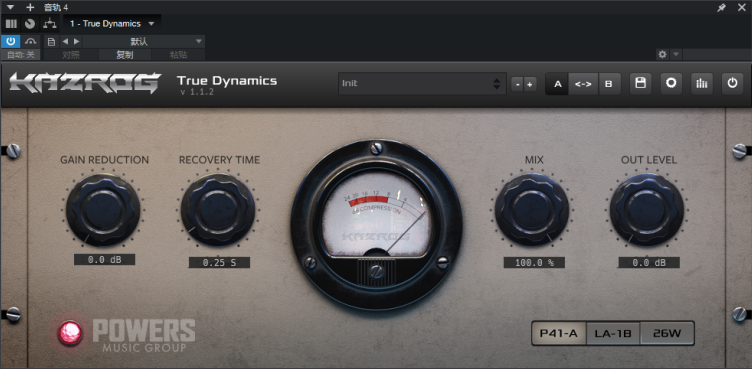
Task: Click the 100.0 % mix value field
Action: (x=534, y=262)
